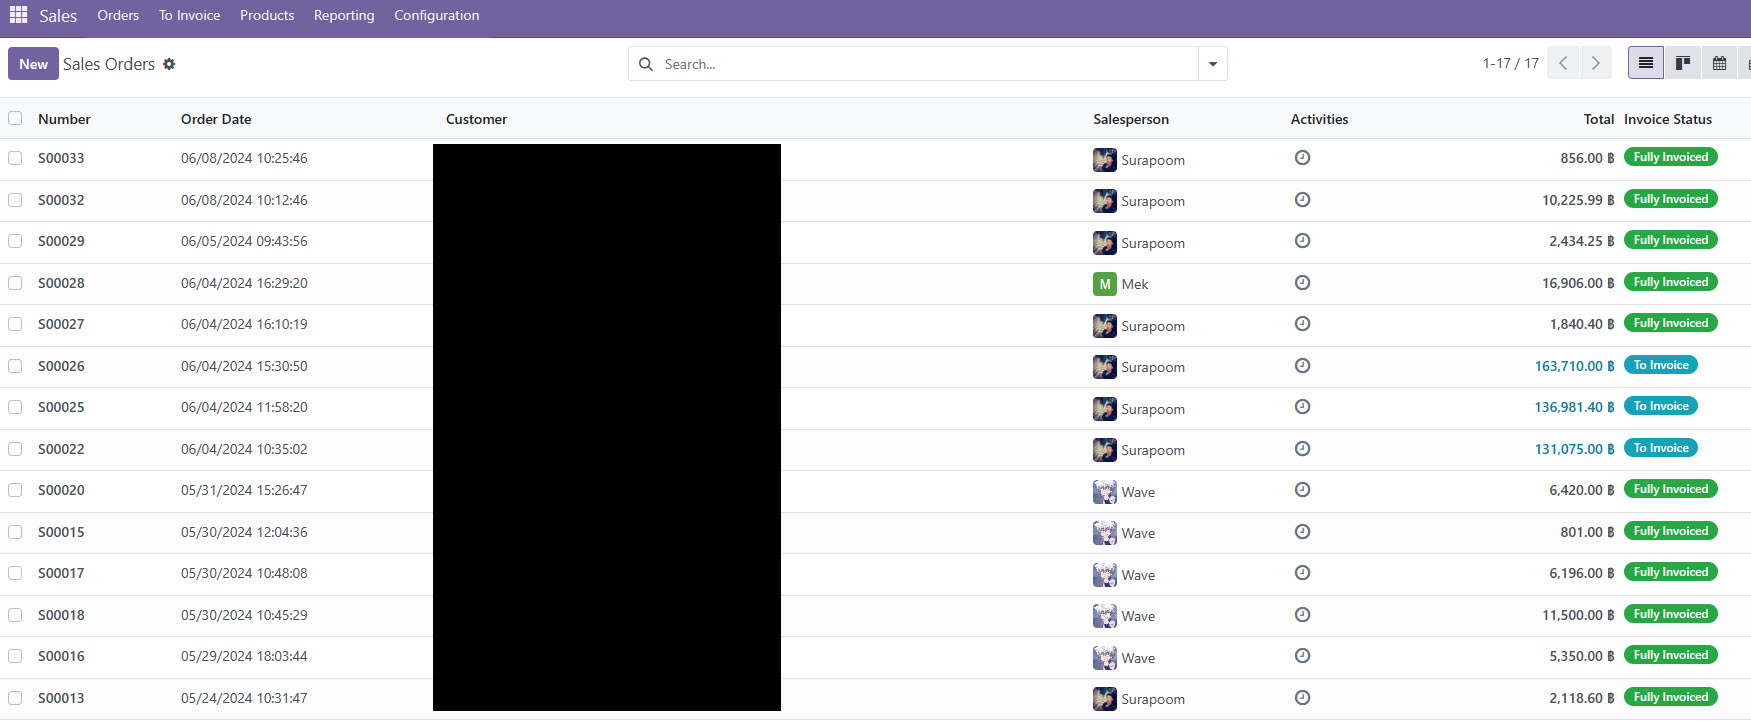The width and height of the screenshot is (1751, 721).
Task: Click the Mek salesperson avatar
Action: pos(1104,284)
